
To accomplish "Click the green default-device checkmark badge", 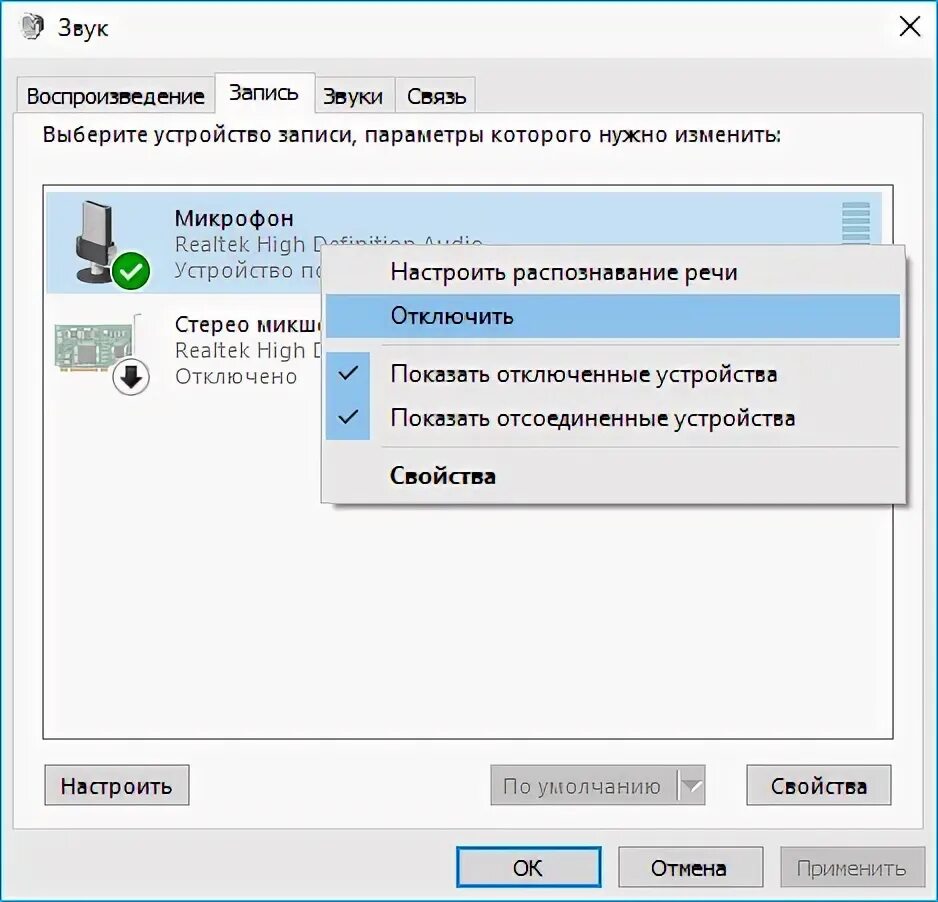I will point(131,272).
